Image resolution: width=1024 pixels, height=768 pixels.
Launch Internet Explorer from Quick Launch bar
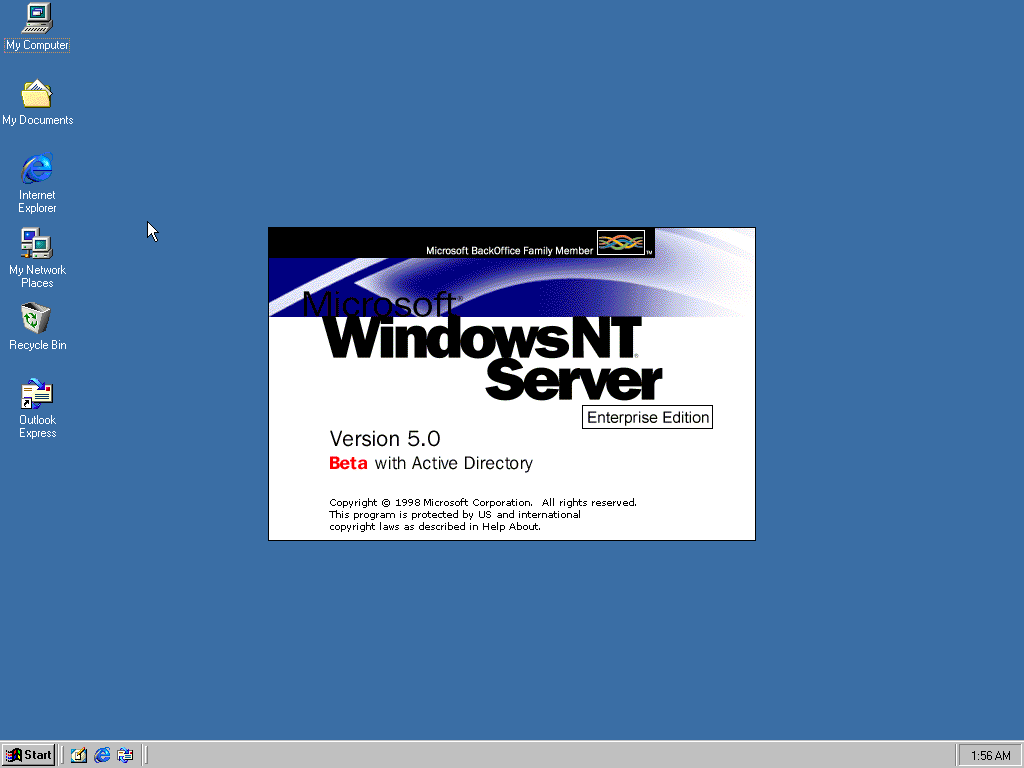coord(102,755)
